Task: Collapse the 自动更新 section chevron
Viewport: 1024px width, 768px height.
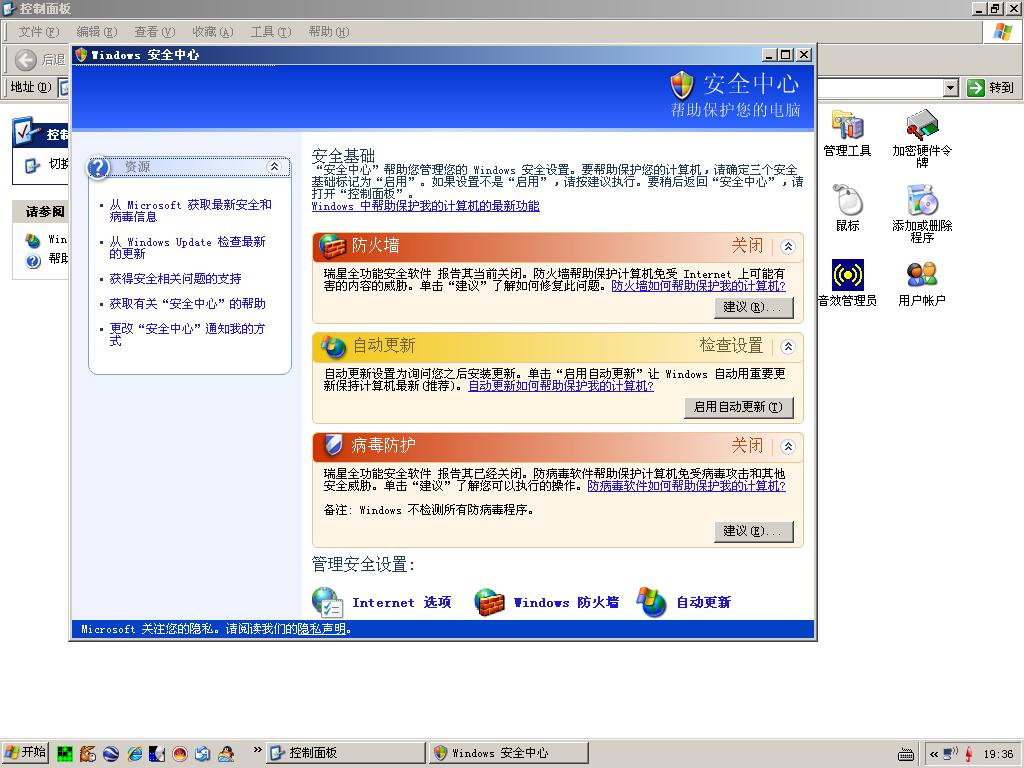Action: tap(788, 347)
